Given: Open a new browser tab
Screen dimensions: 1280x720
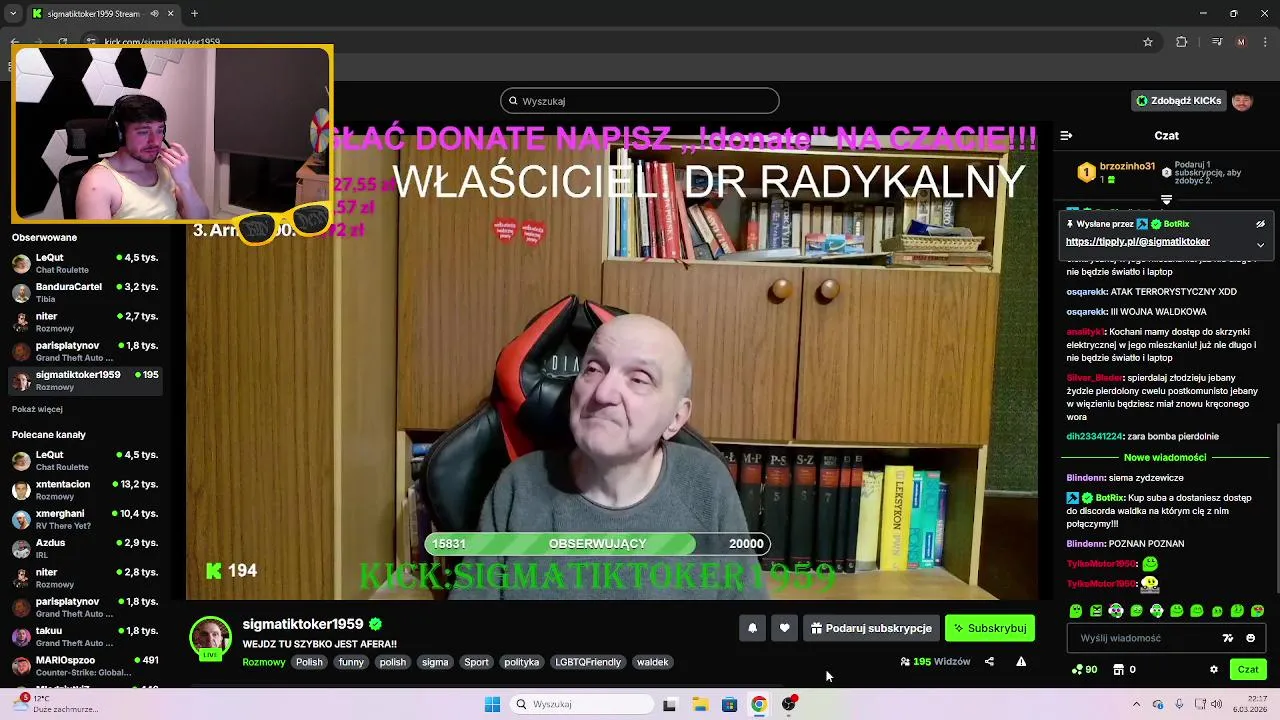Looking at the screenshot, I should tap(194, 14).
